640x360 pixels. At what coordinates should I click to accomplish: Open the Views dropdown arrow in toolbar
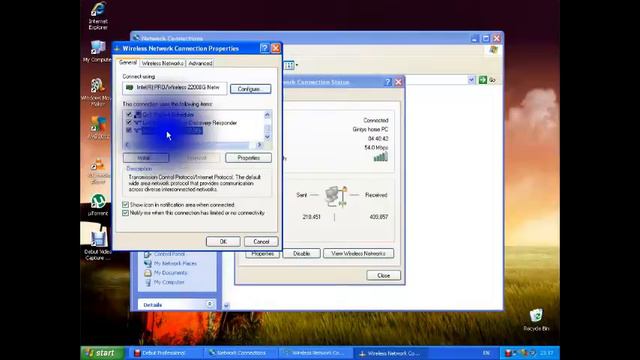point(297,65)
